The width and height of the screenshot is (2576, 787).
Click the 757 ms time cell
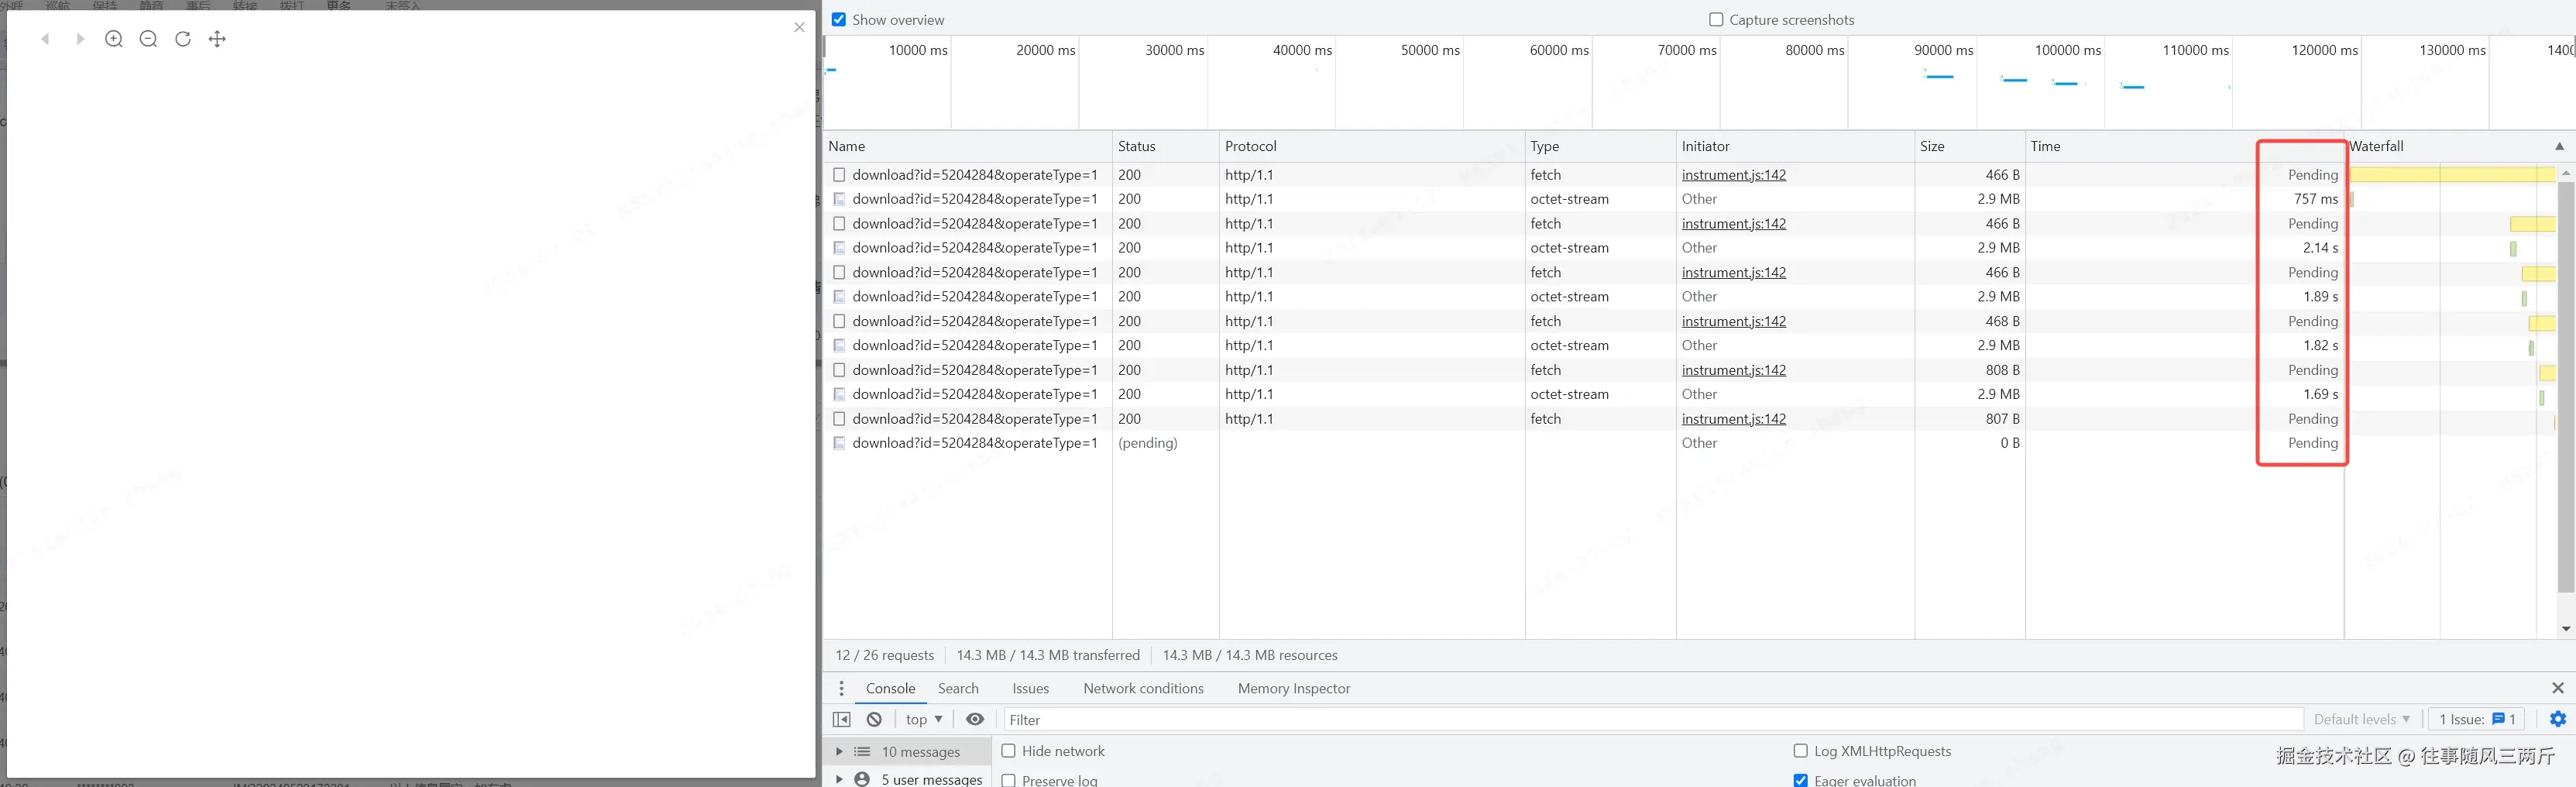[2315, 199]
